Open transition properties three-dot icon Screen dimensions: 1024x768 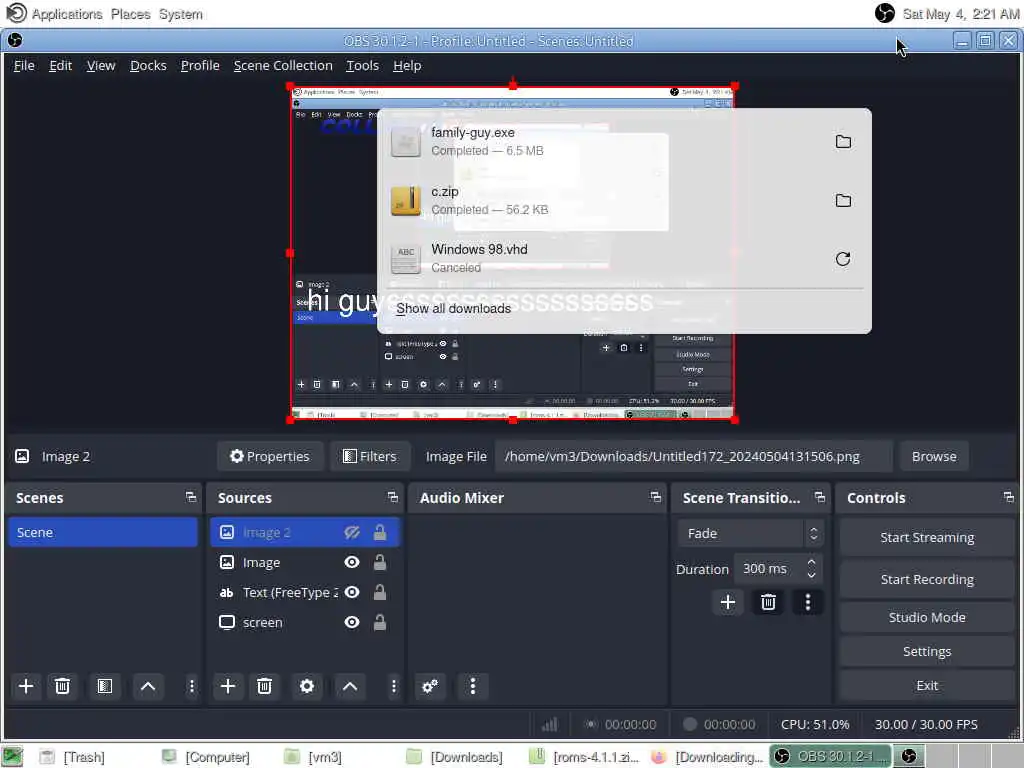pos(808,602)
